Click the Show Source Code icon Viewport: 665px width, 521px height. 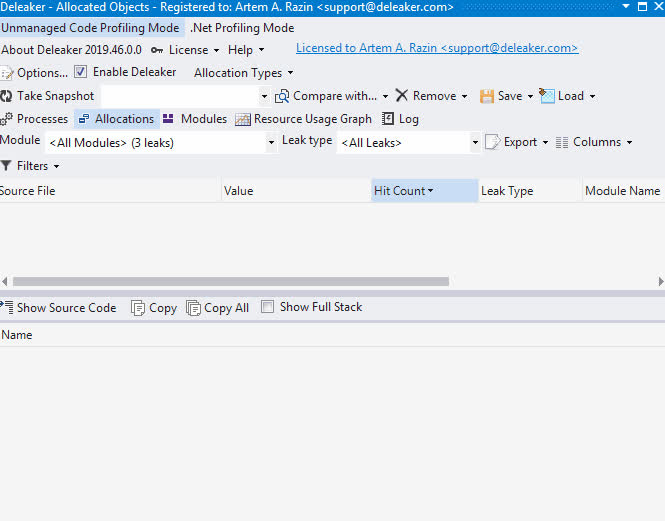click(x=7, y=307)
